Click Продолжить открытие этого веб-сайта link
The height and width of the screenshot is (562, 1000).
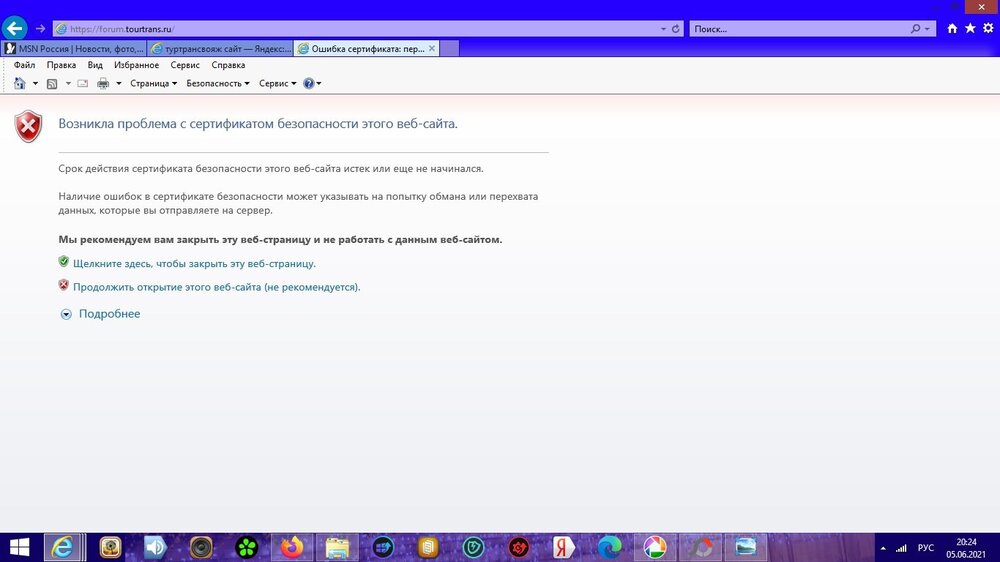(x=216, y=287)
